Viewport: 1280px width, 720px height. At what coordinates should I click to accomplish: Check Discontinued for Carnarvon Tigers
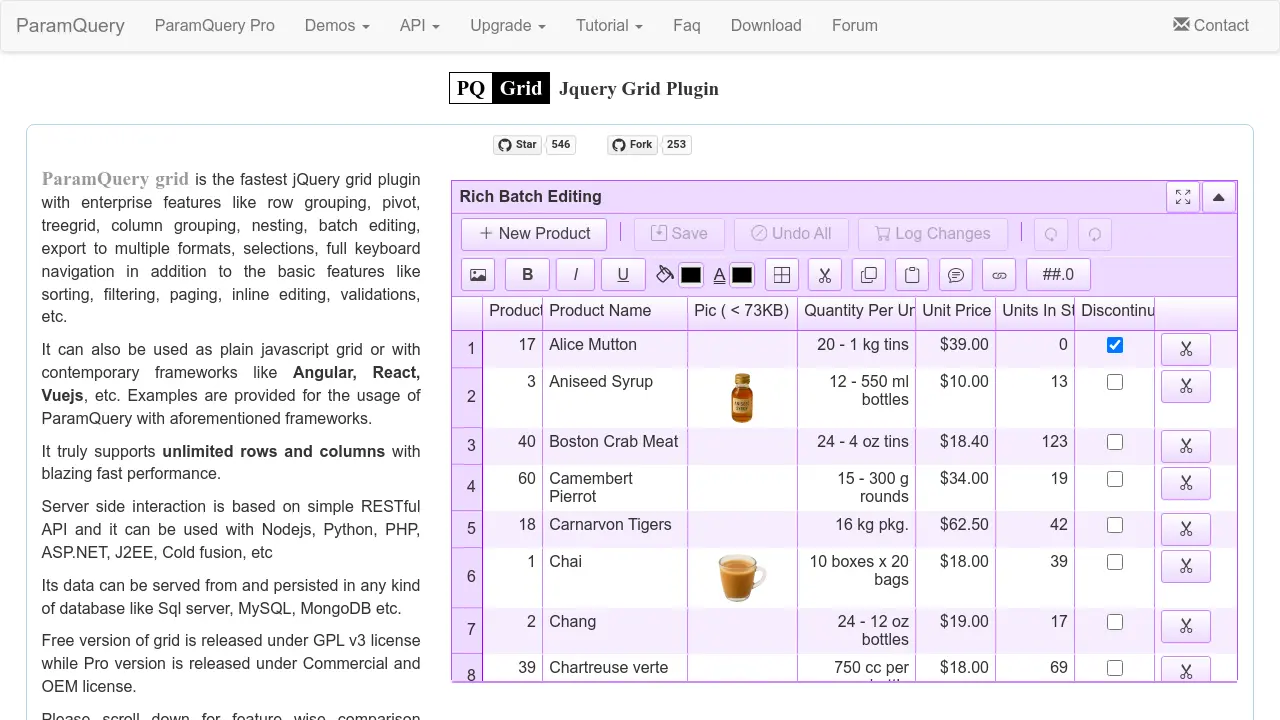click(x=1115, y=525)
